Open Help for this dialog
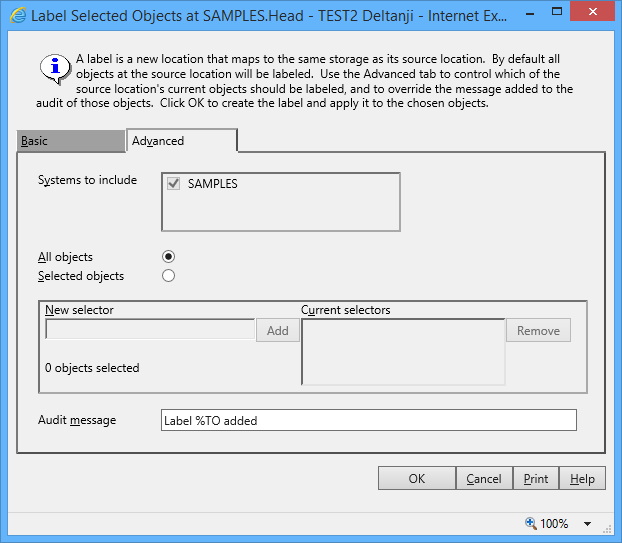 582,479
